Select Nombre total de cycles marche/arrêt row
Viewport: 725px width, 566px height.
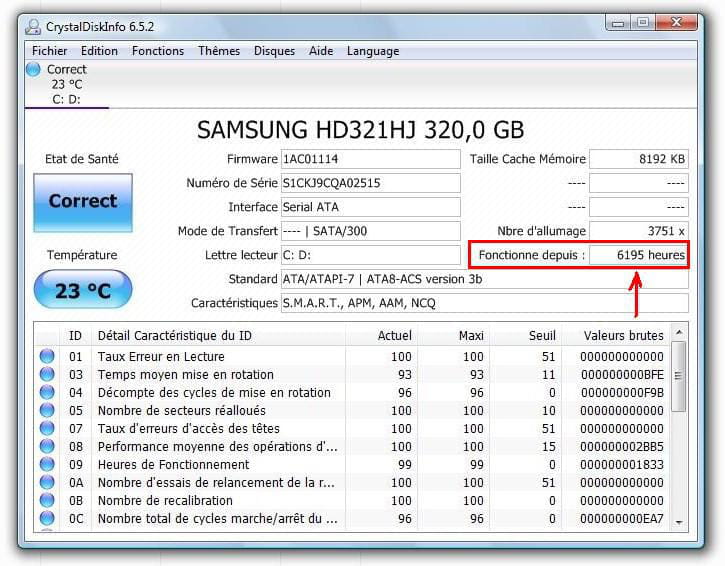[x=351, y=519]
